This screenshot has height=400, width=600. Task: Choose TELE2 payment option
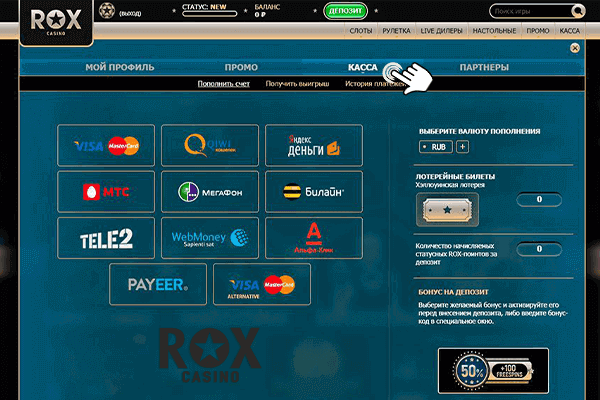pyautogui.click(x=106, y=238)
